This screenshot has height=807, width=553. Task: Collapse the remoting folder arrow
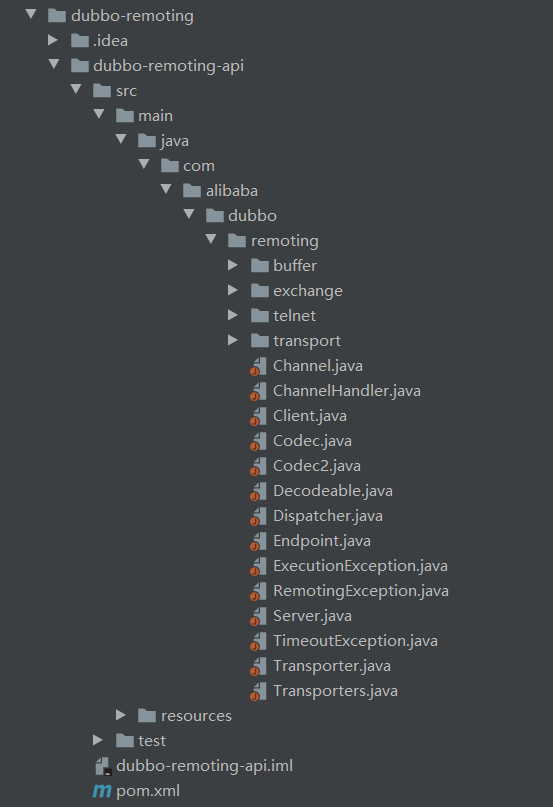(211, 239)
